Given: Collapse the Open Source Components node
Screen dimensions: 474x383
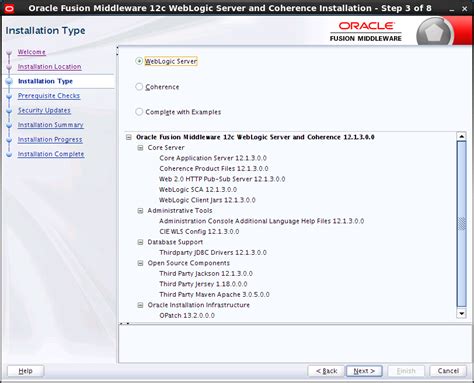Looking at the screenshot, I should point(140,263).
